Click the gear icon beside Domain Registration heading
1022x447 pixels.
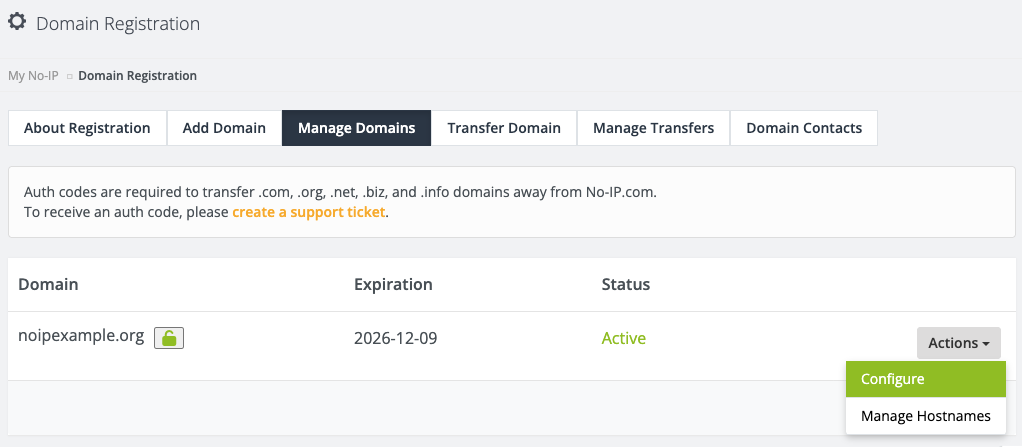pyautogui.click(x=17, y=22)
